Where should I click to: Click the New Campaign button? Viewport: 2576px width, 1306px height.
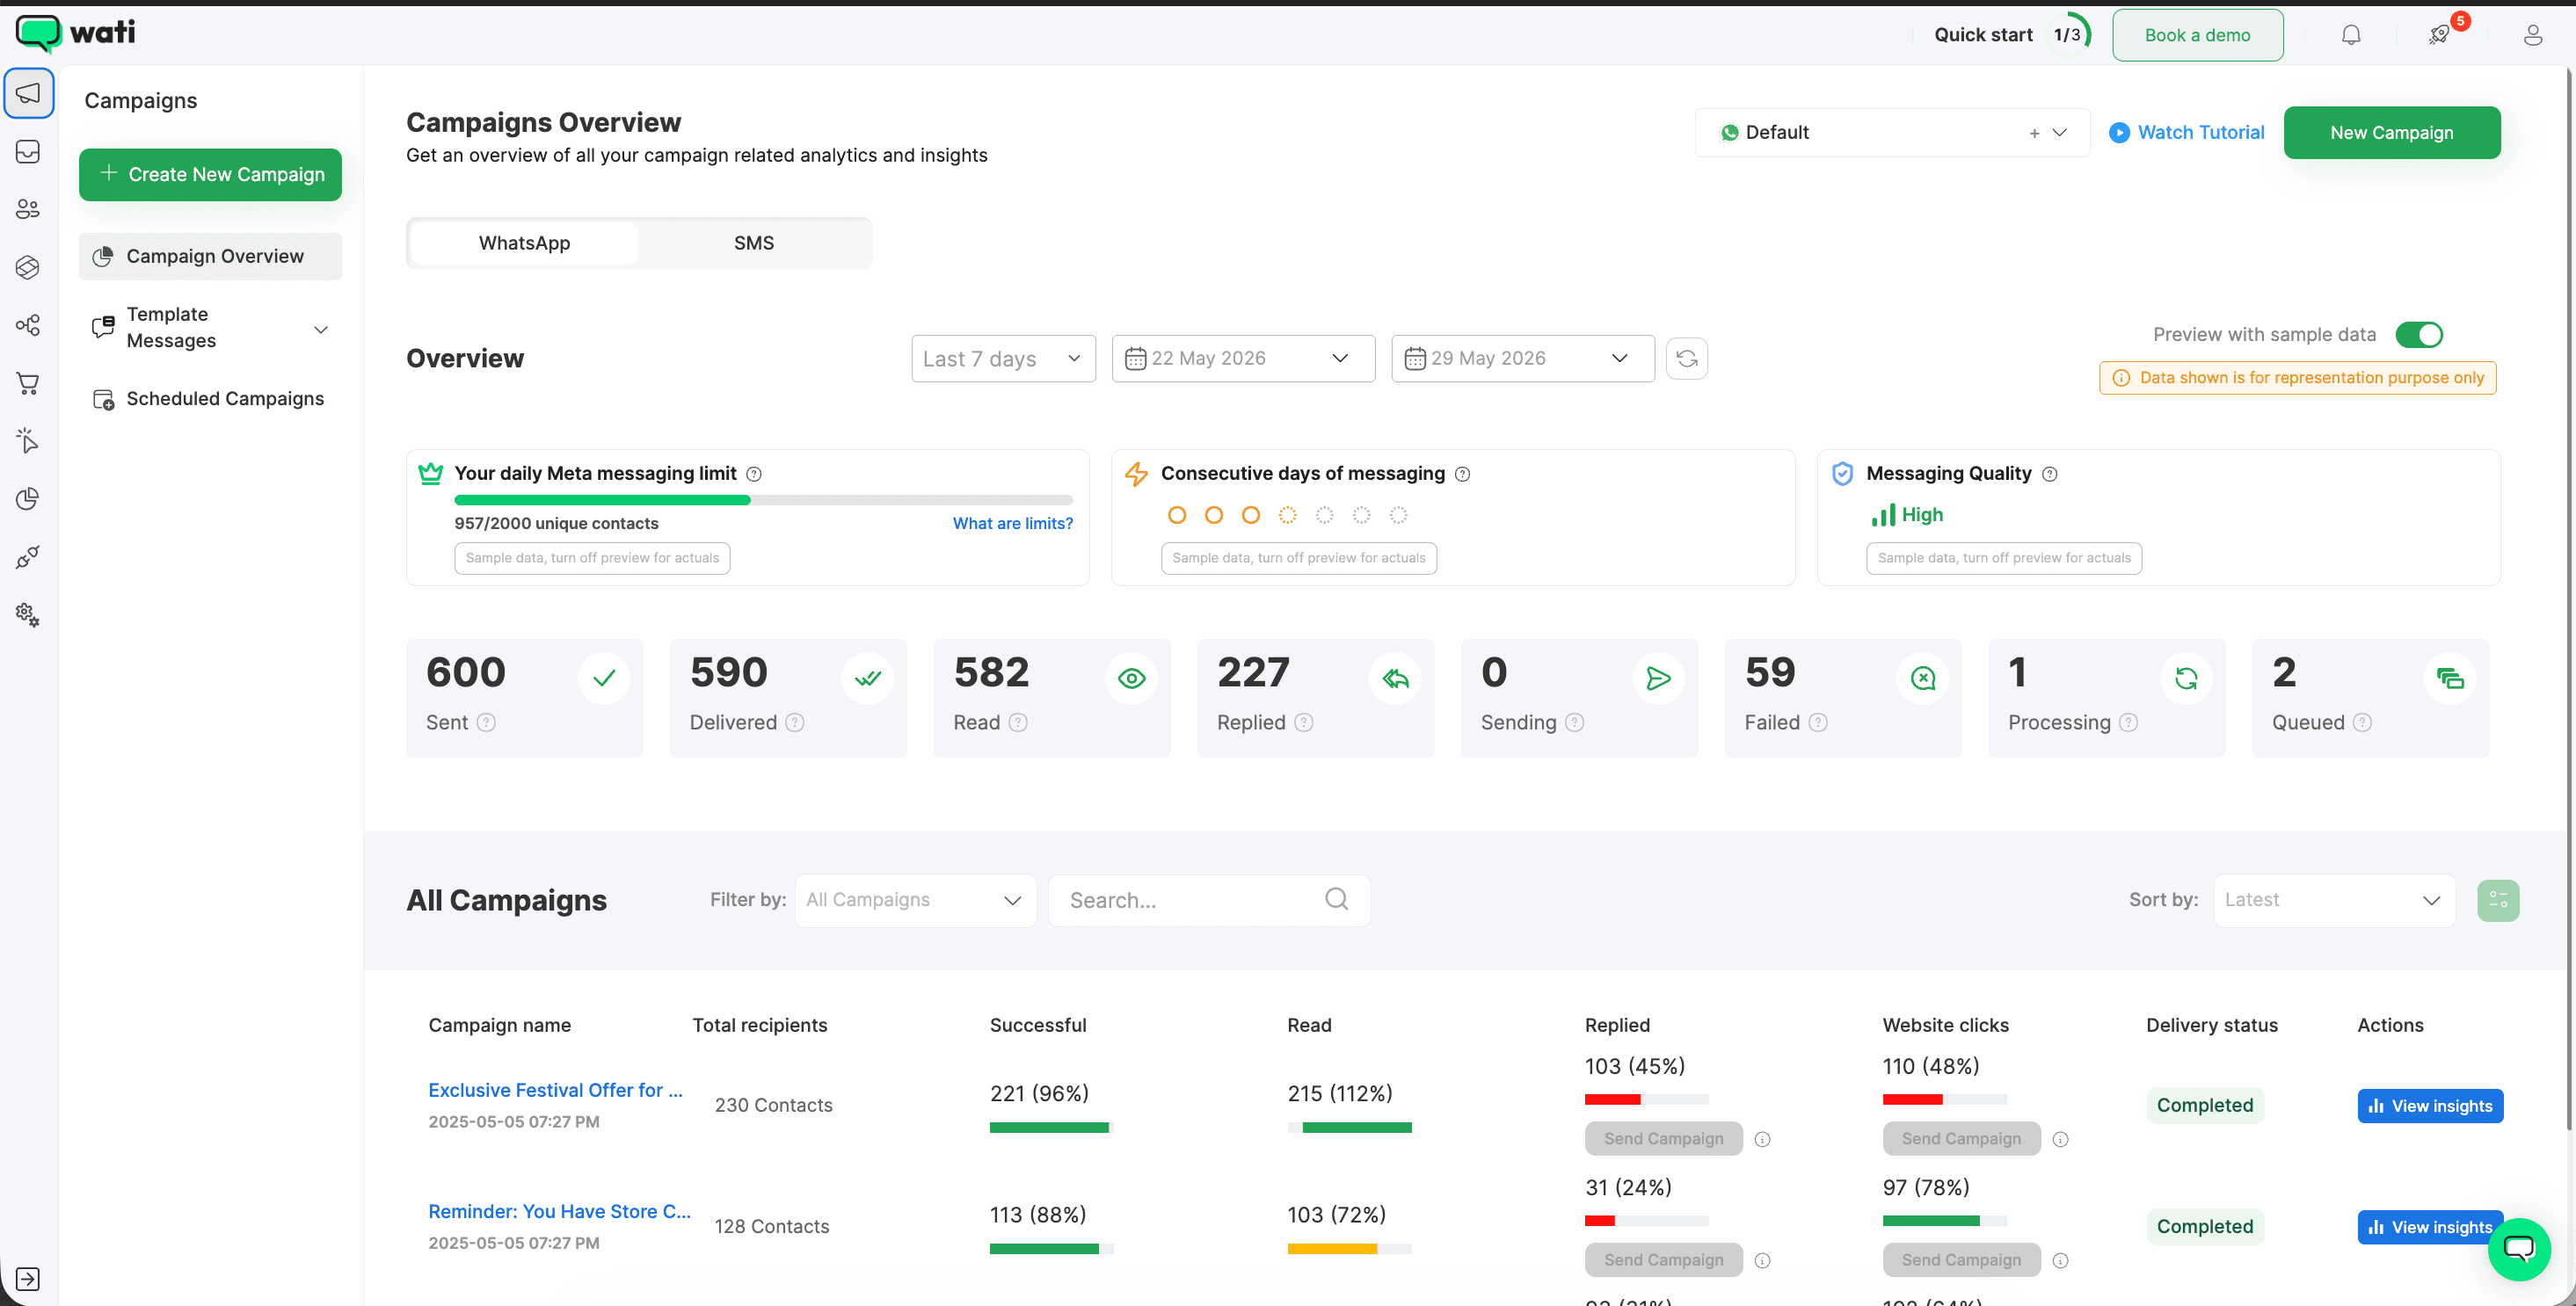coord(2391,132)
